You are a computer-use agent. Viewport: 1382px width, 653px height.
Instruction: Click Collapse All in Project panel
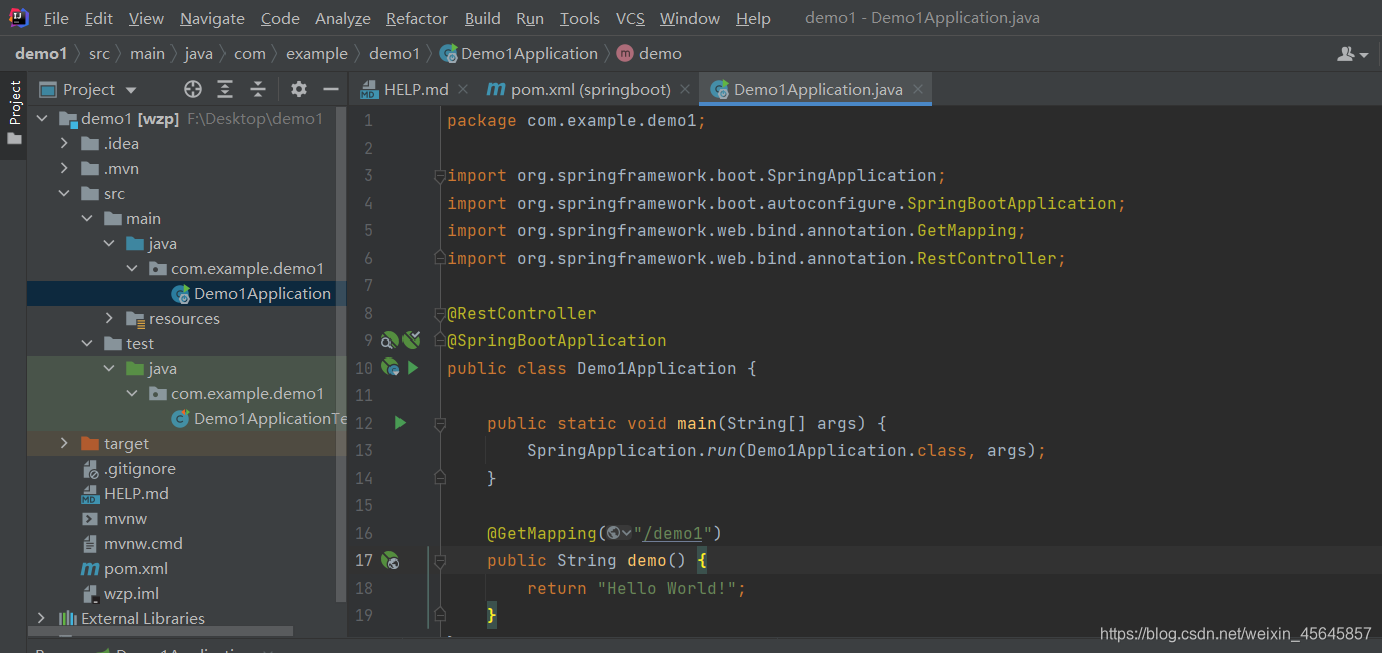pos(258,89)
